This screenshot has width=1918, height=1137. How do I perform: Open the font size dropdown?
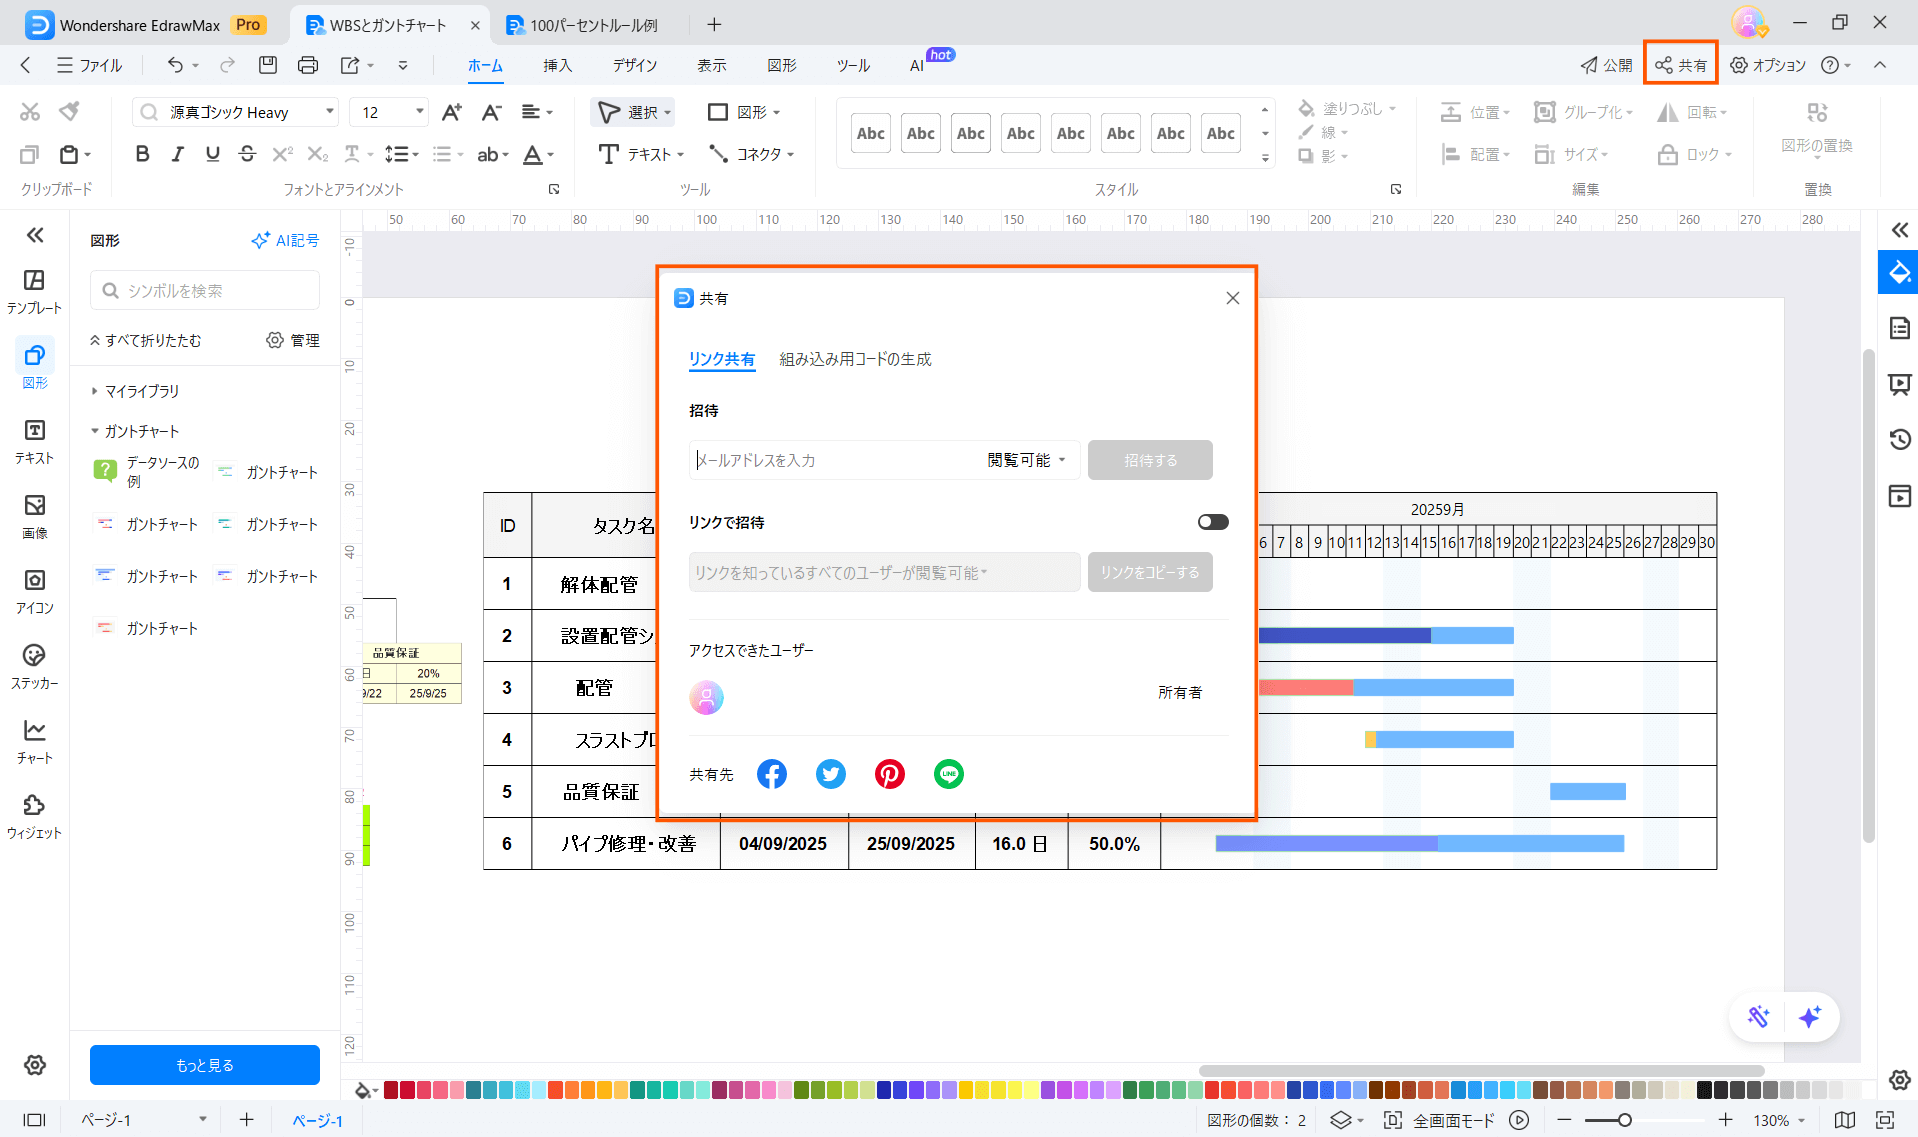[x=419, y=112]
